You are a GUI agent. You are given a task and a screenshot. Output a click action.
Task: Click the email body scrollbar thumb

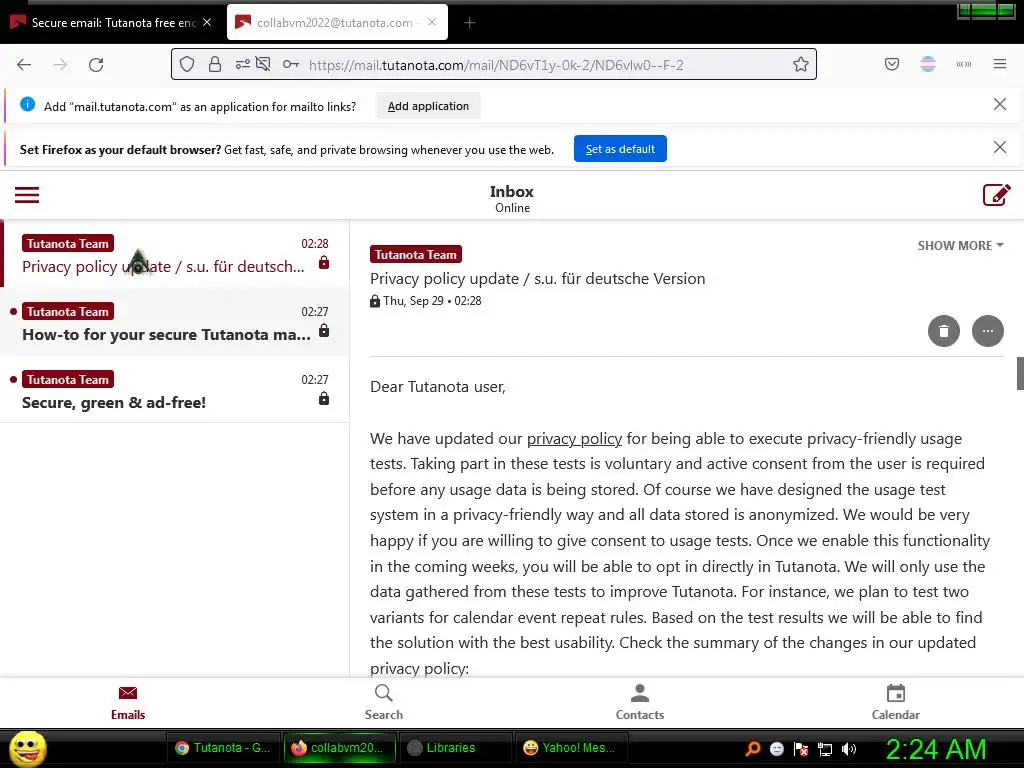(x=1020, y=374)
